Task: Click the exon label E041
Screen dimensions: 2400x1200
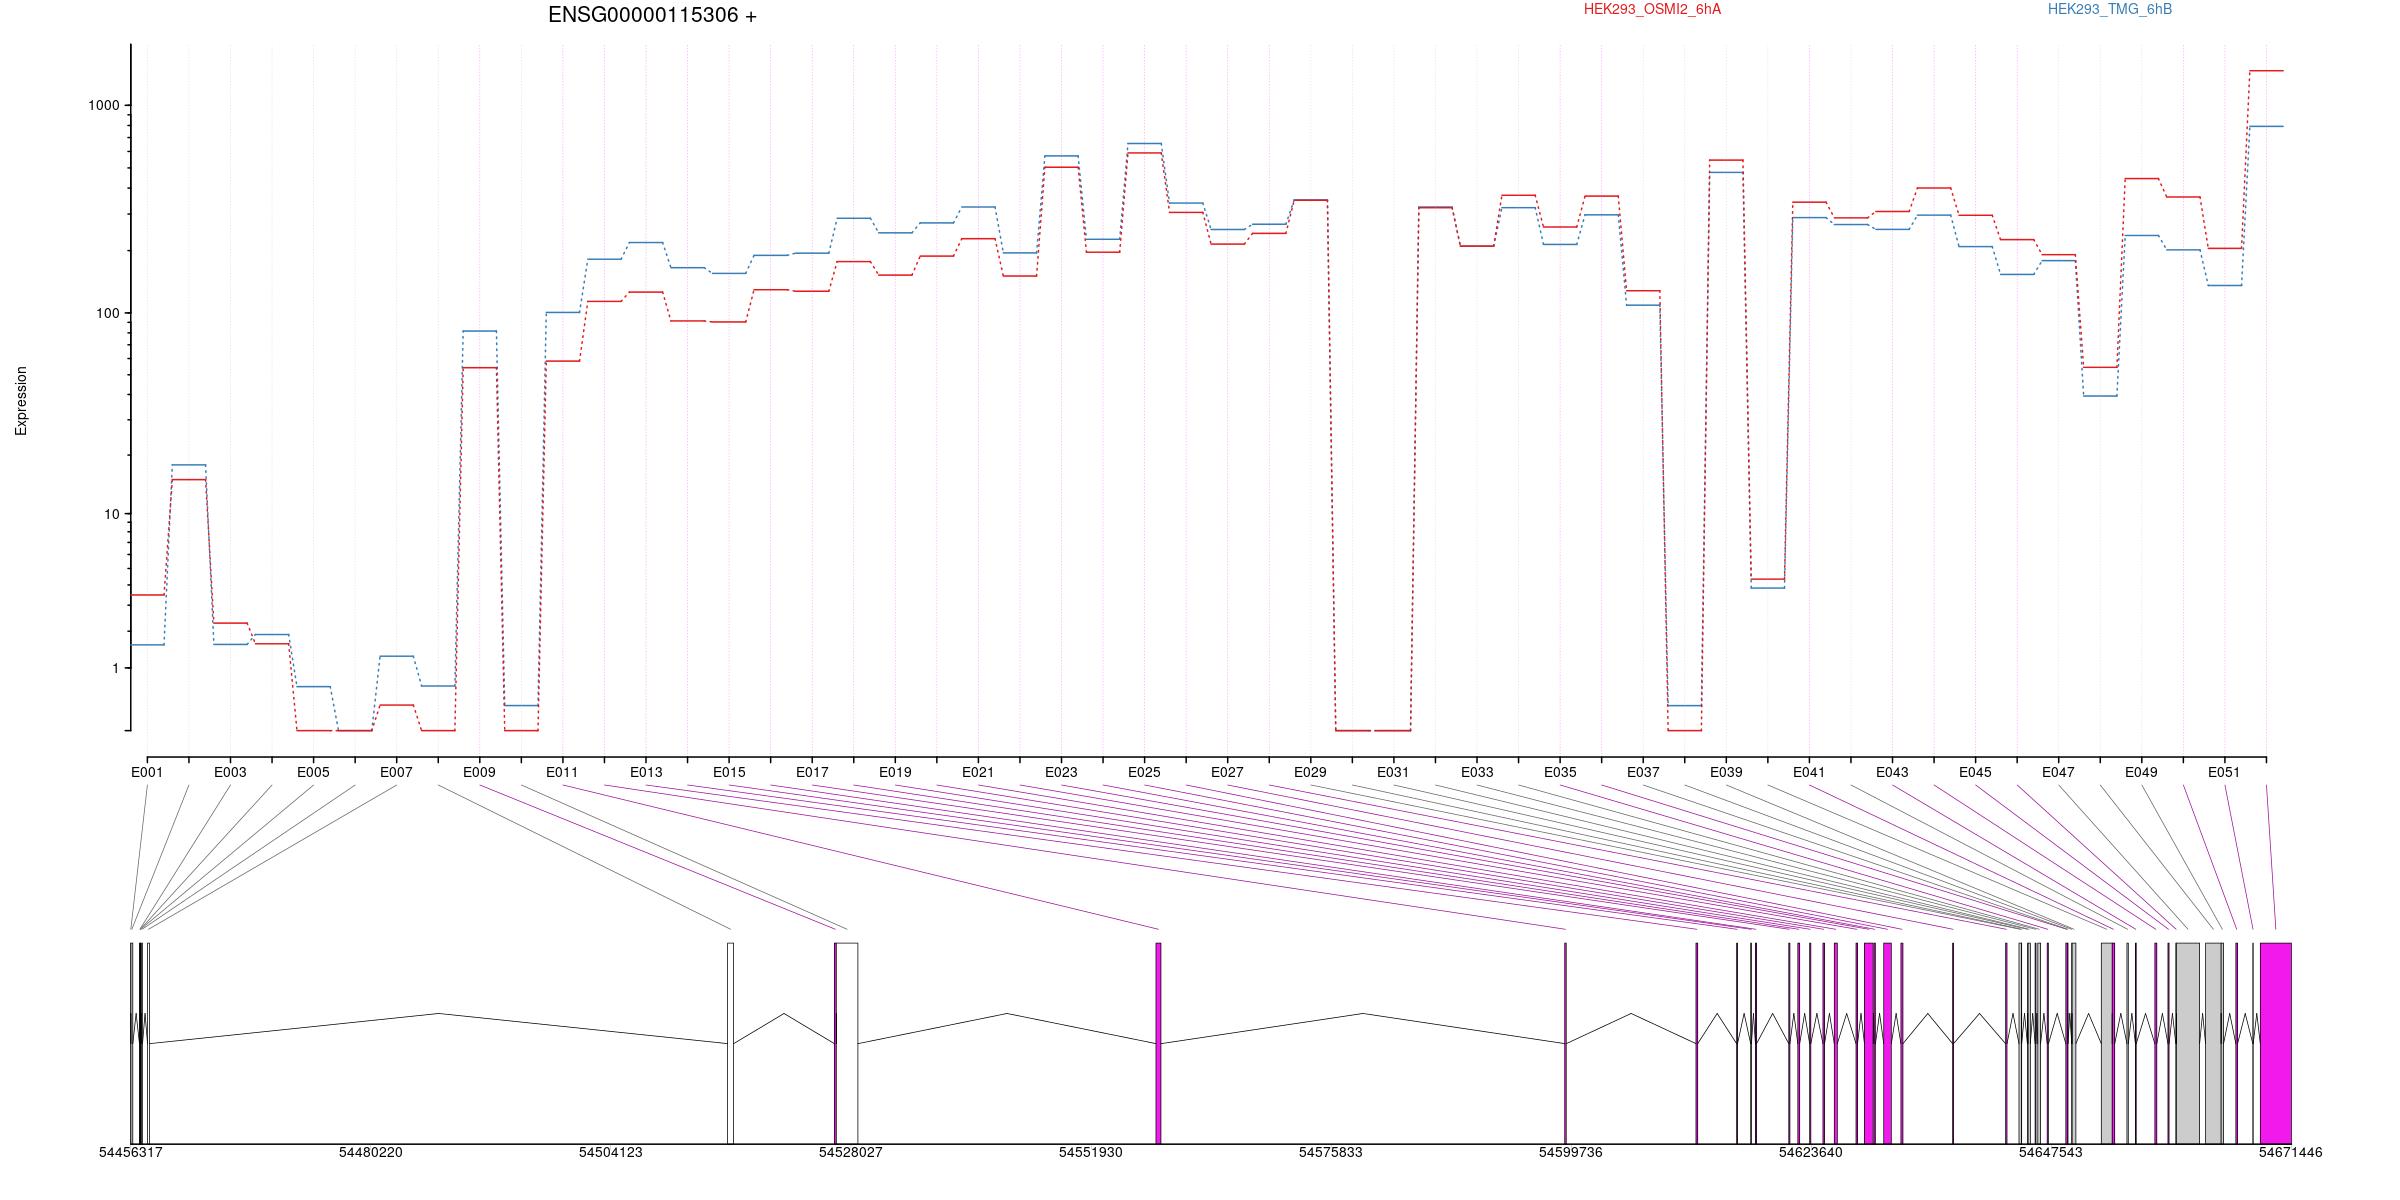Action: coord(1809,772)
